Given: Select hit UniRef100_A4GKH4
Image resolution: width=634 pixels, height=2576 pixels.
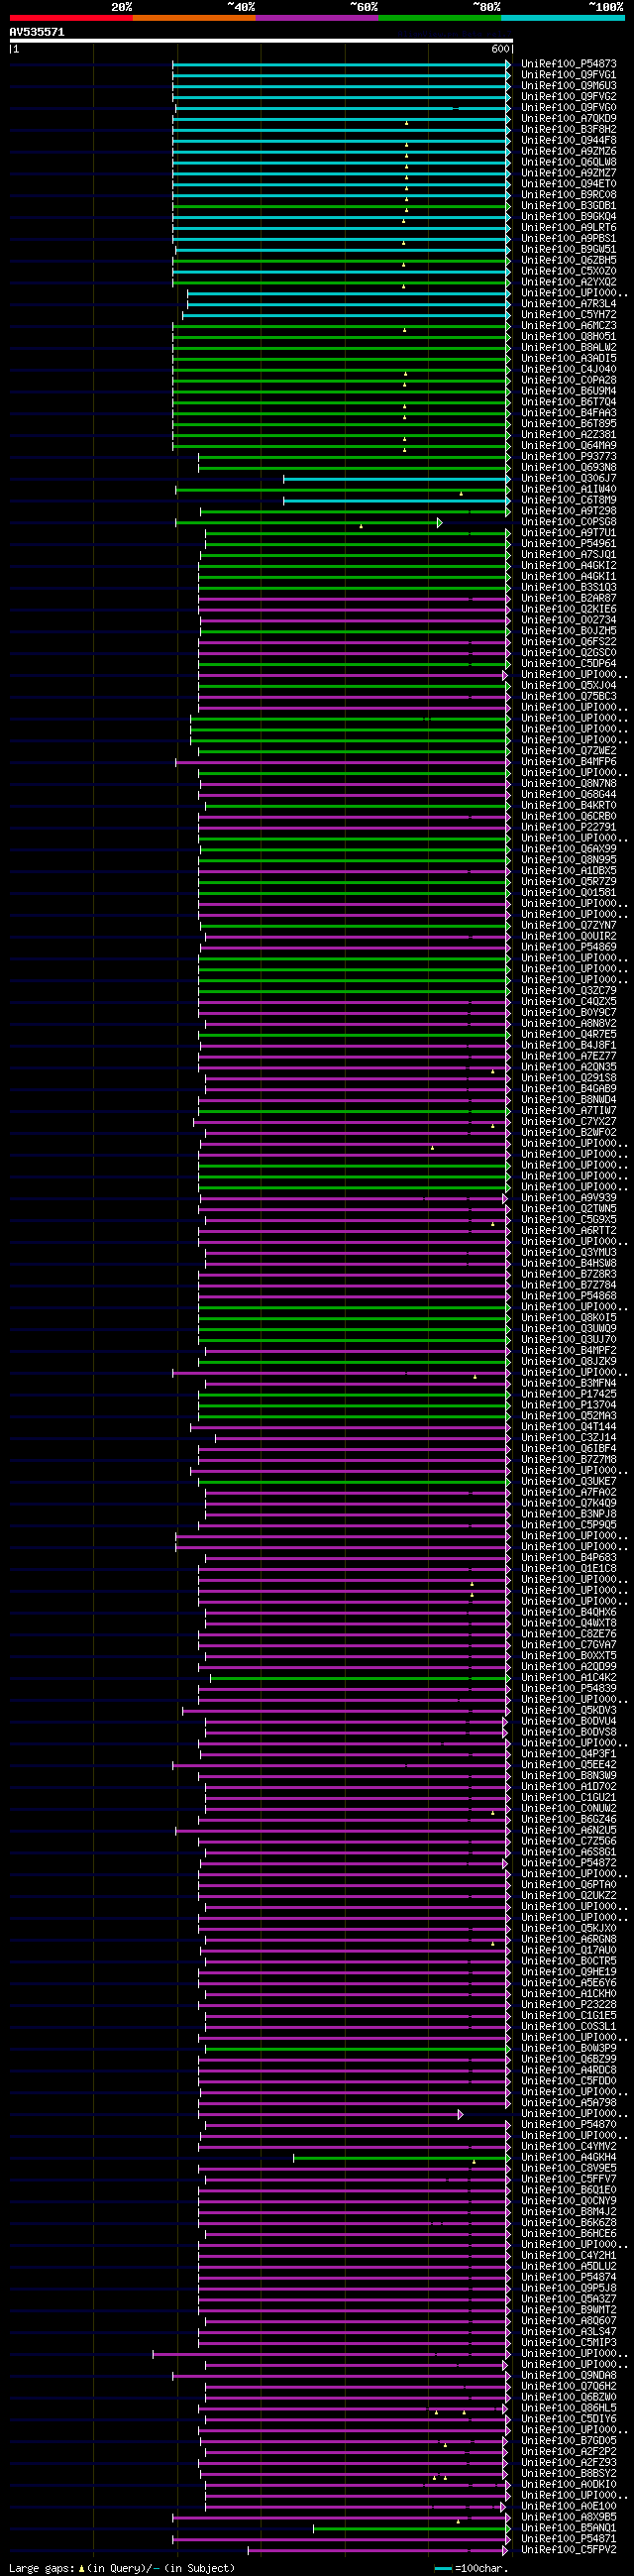Looking at the screenshot, I should click(x=568, y=2157).
